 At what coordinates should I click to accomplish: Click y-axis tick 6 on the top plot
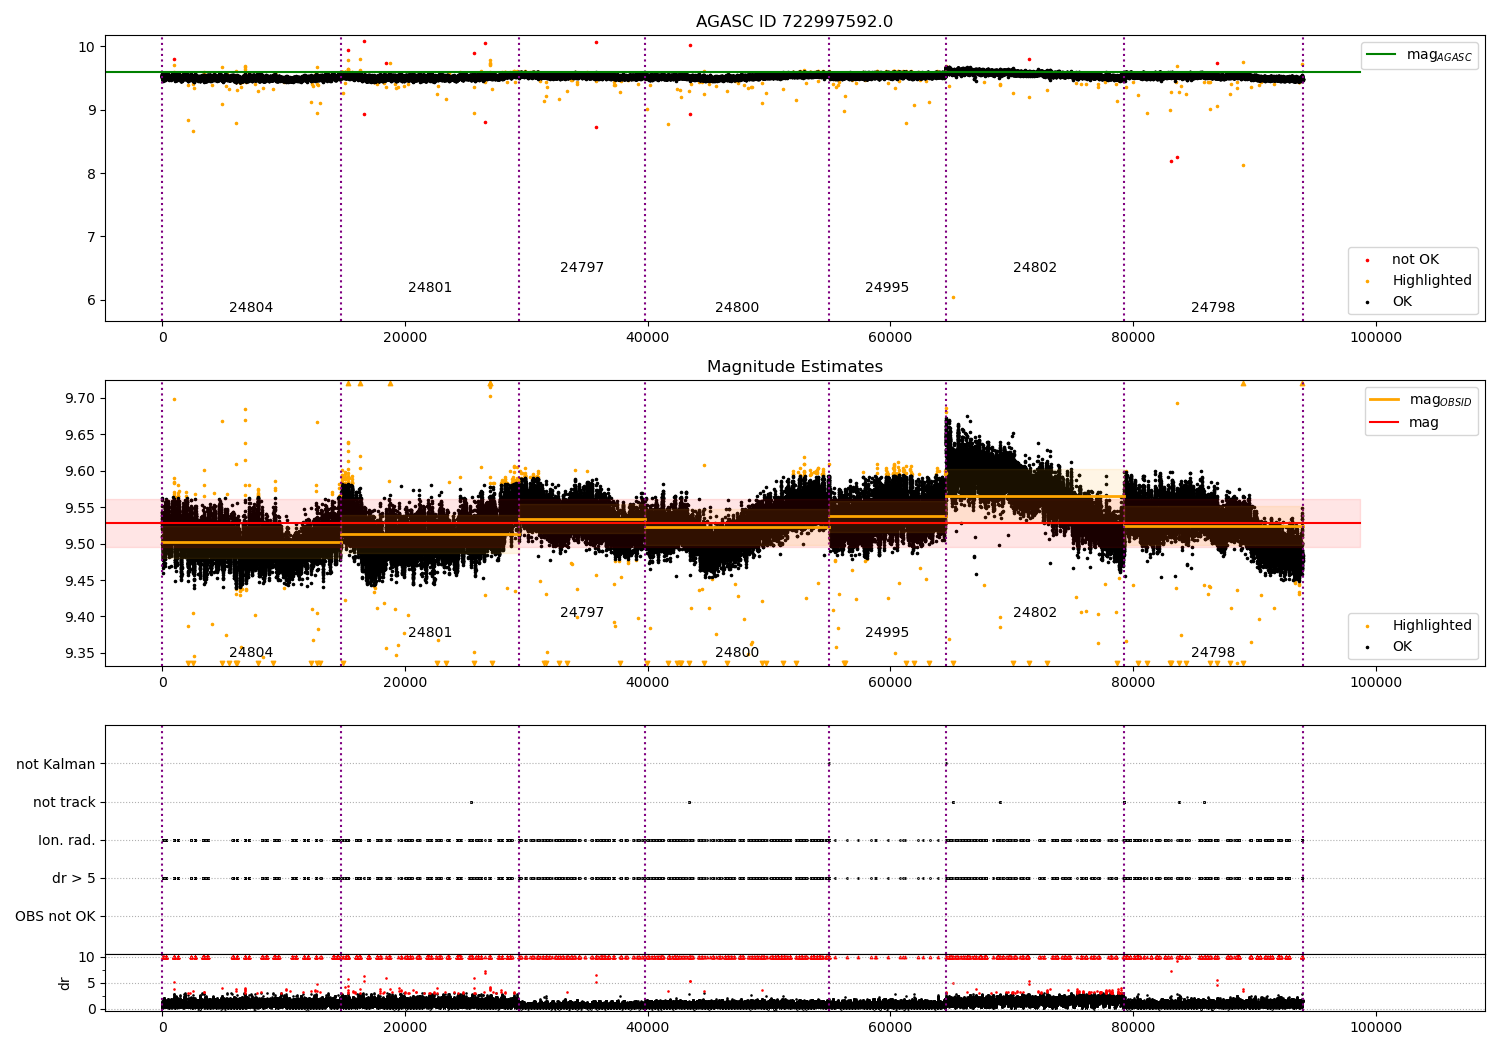[x=89, y=300]
